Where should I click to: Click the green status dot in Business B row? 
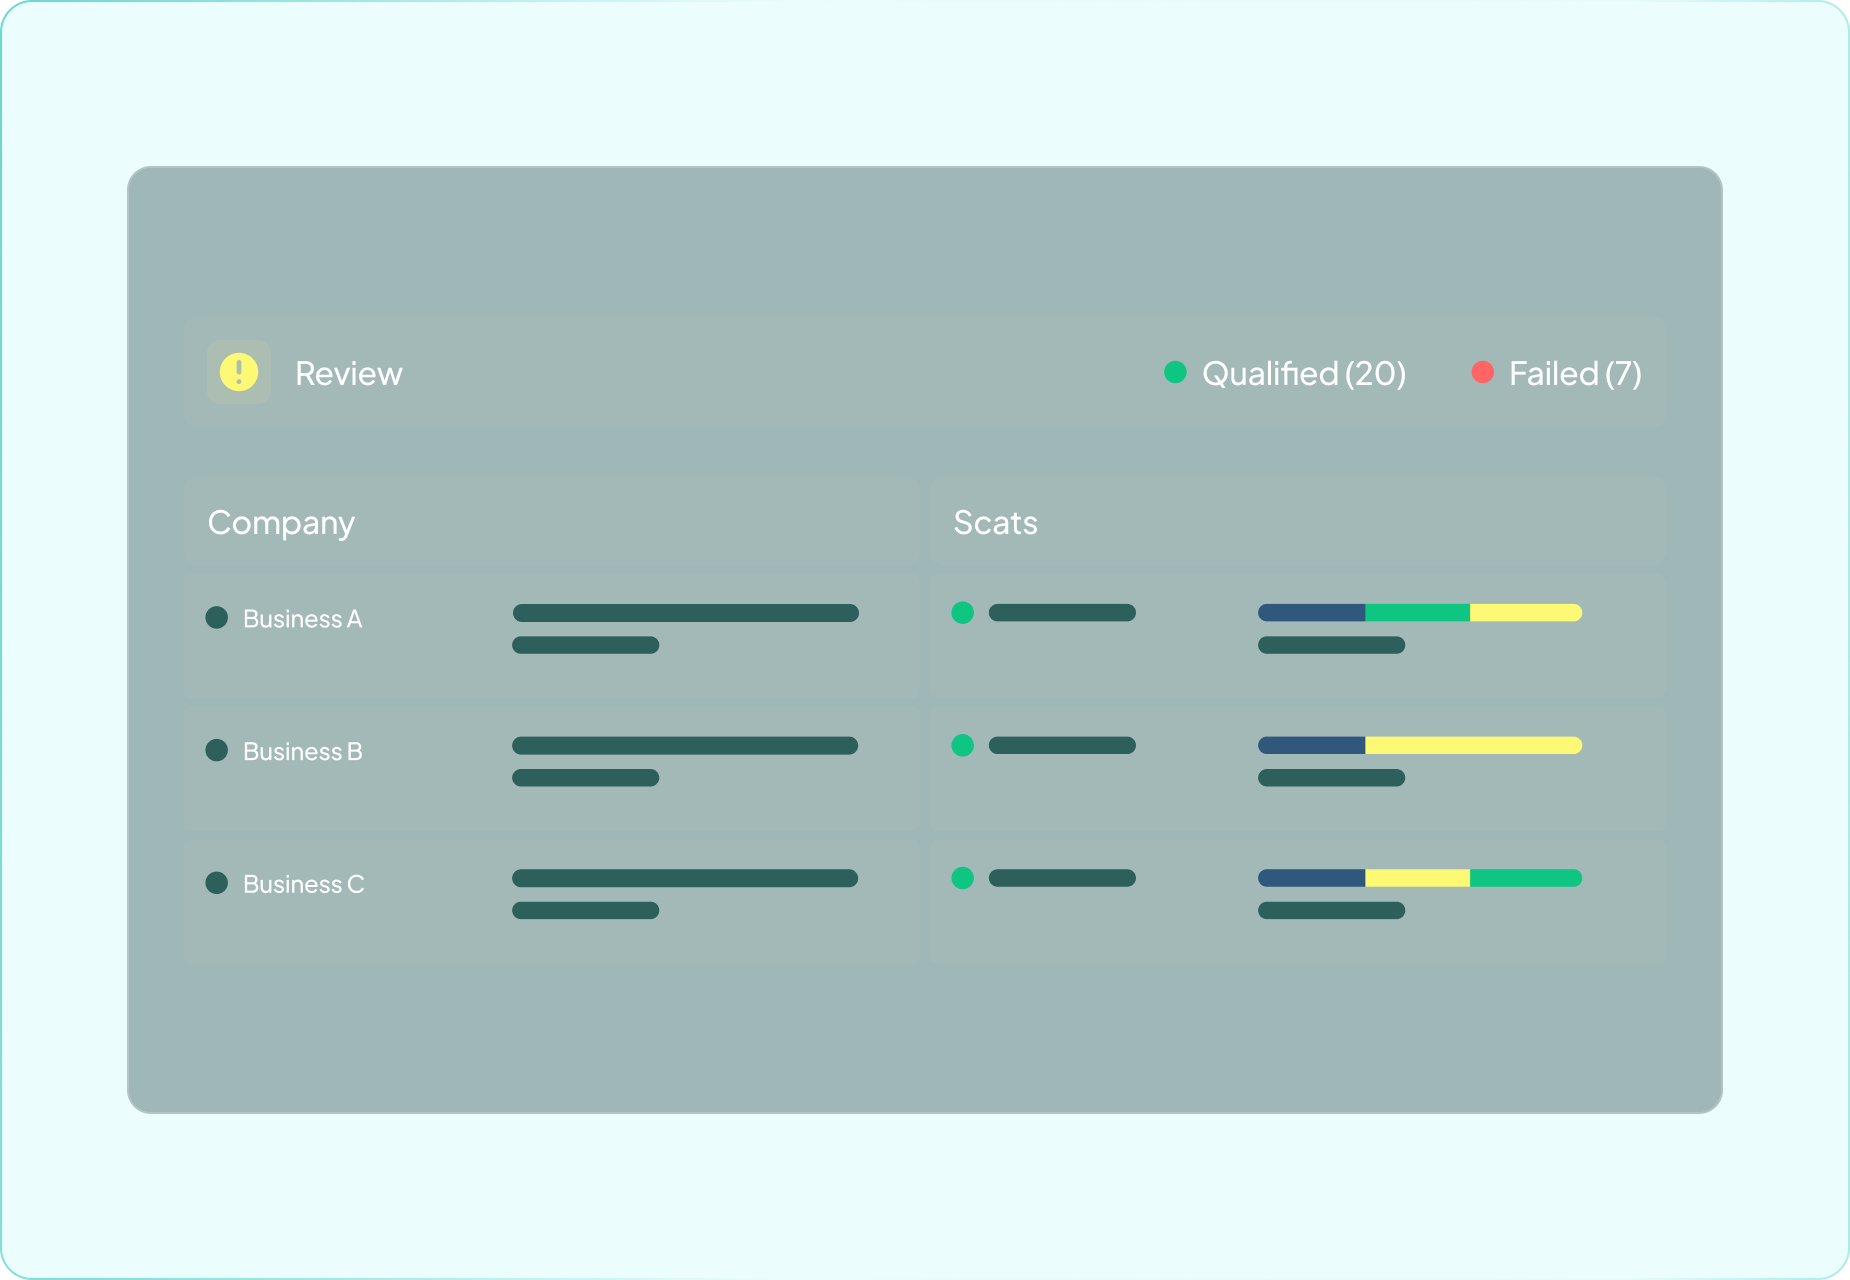pos(963,745)
